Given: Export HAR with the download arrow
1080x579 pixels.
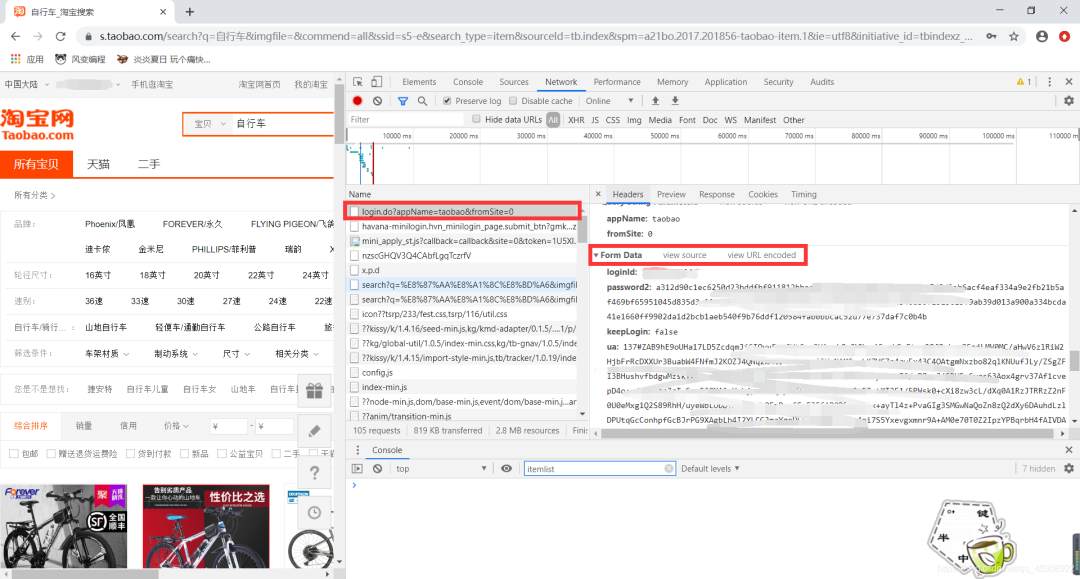Looking at the screenshot, I should point(675,101).
